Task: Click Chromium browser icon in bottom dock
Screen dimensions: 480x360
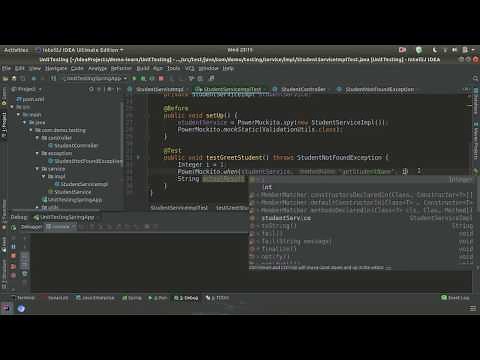Action: [21, 308]
